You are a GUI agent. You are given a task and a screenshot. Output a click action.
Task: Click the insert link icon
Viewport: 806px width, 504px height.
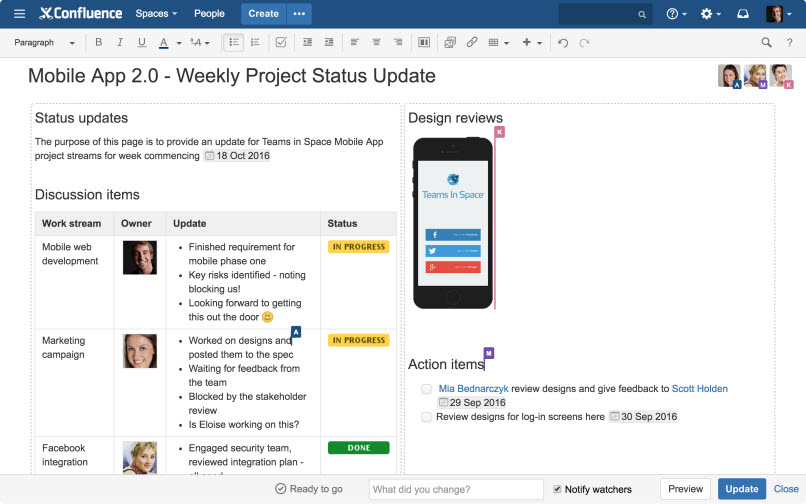pos(472,43)
